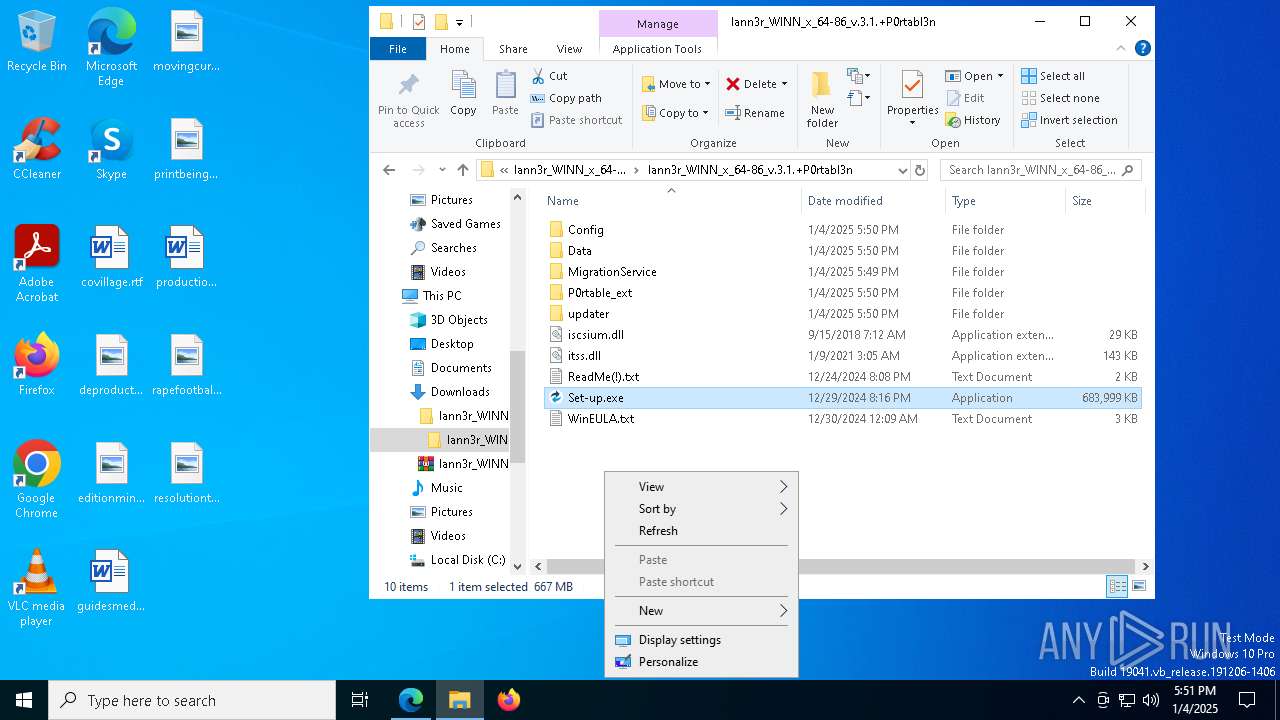Click the Refresh address bar button
The image size is (1280, 720).
click(x=920, y=170)
